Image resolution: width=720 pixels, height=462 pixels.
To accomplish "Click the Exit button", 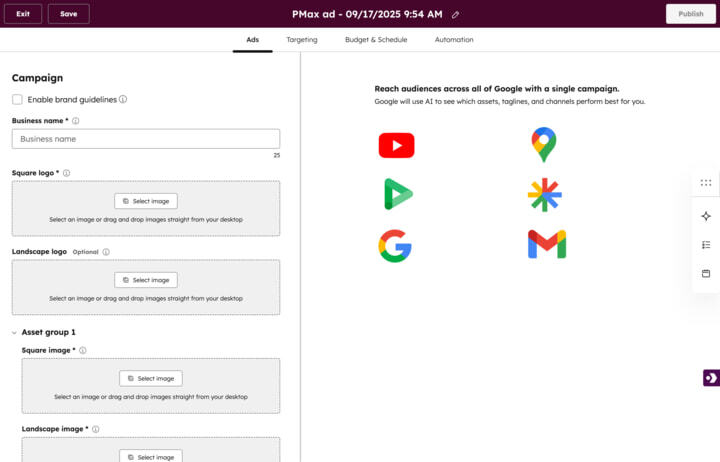I will [x=23, y=14].
